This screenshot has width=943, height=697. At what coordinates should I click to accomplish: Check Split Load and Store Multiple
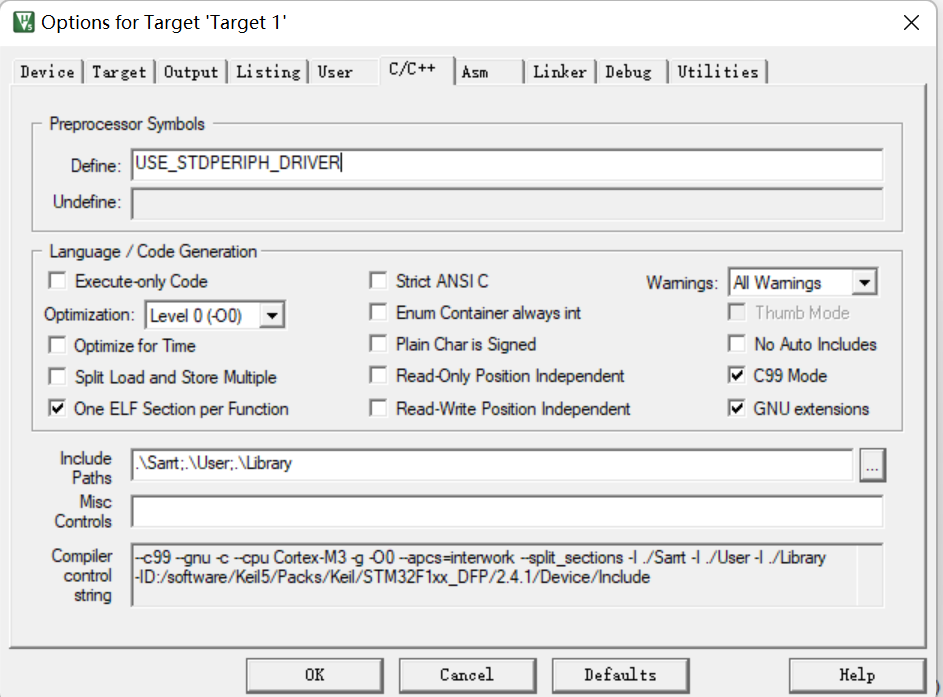pyautogui.click(x=57, y=376)
